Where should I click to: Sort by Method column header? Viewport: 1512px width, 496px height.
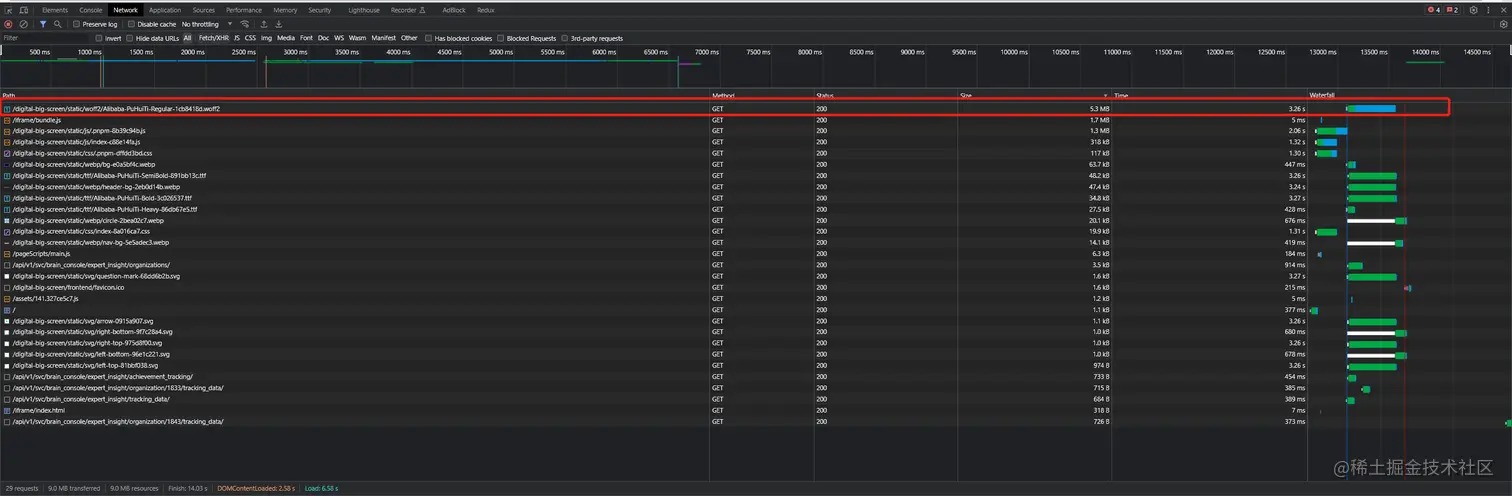coord(762,95)
